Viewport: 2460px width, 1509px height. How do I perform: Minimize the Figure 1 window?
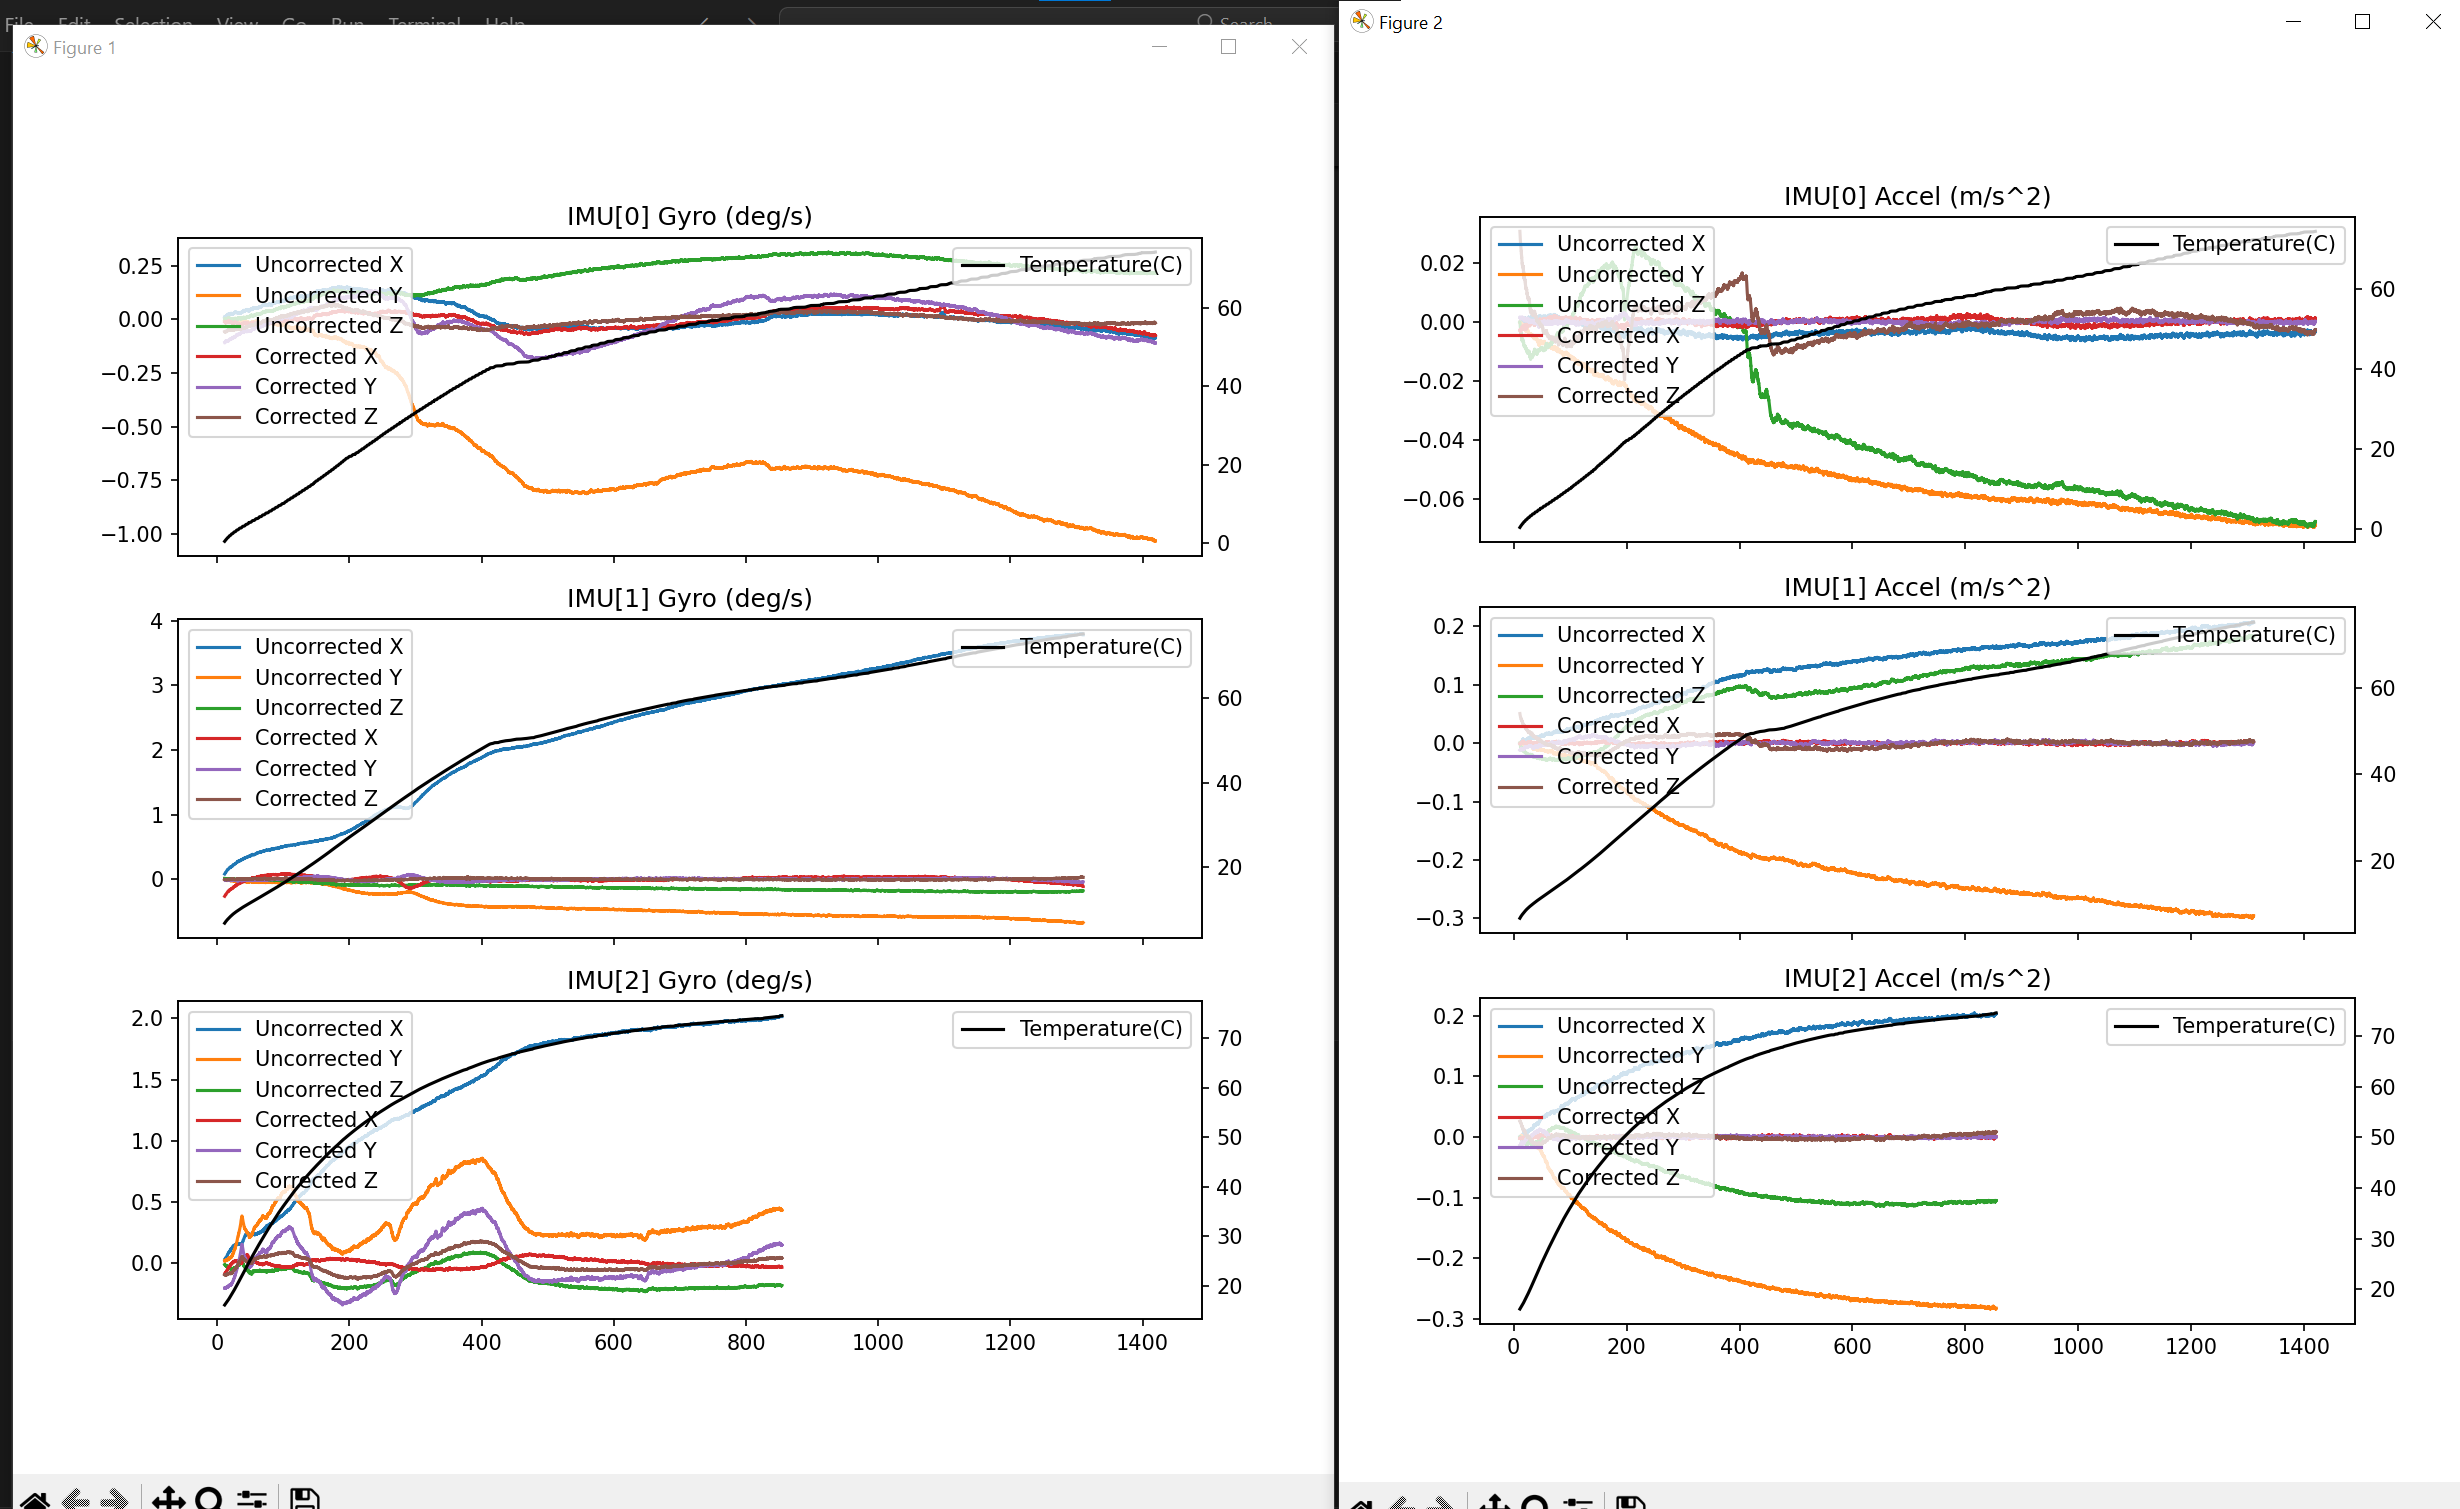(x=1160, y=47)
